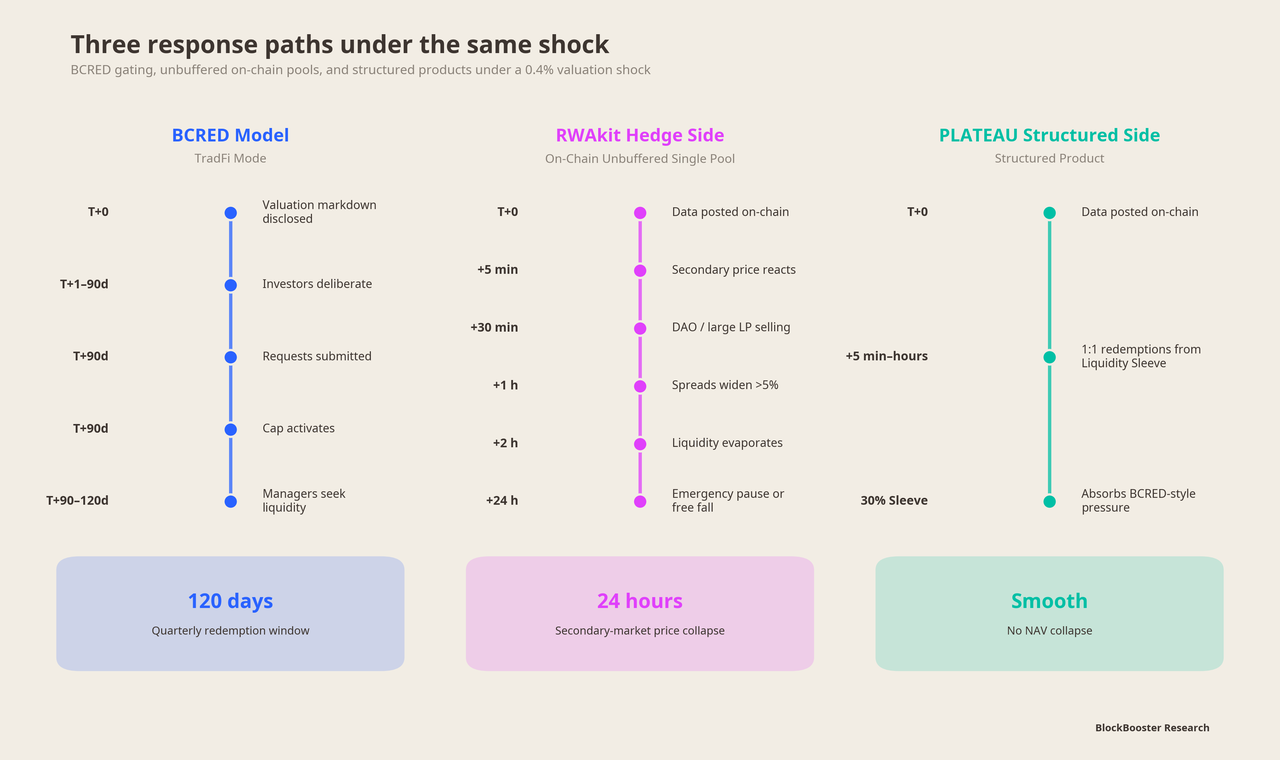1280x760 pixels.
Task: Click the green '+5 min–hours' redemption dot
Action: coord(1049,357)
